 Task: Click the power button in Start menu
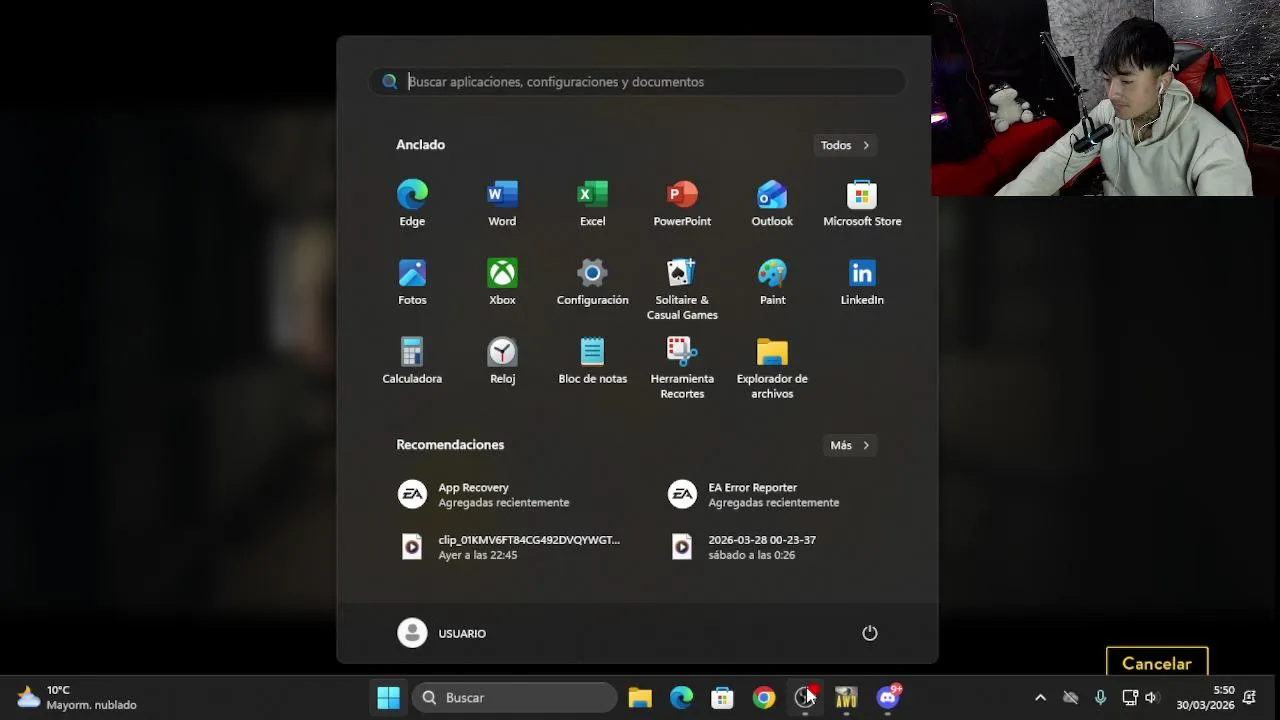870,633
